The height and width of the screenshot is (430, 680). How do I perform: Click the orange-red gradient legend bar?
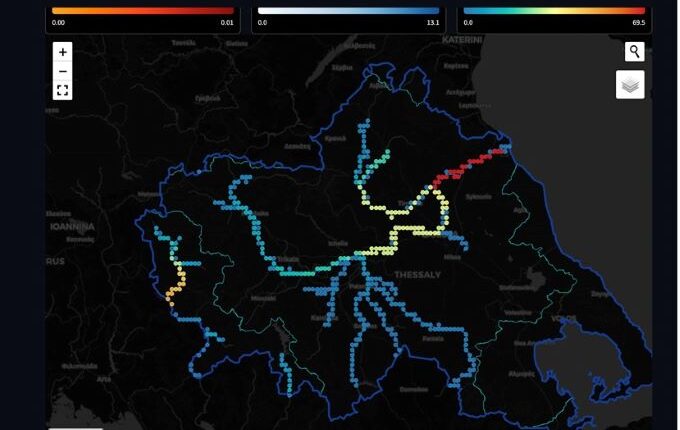pos(143,11)
